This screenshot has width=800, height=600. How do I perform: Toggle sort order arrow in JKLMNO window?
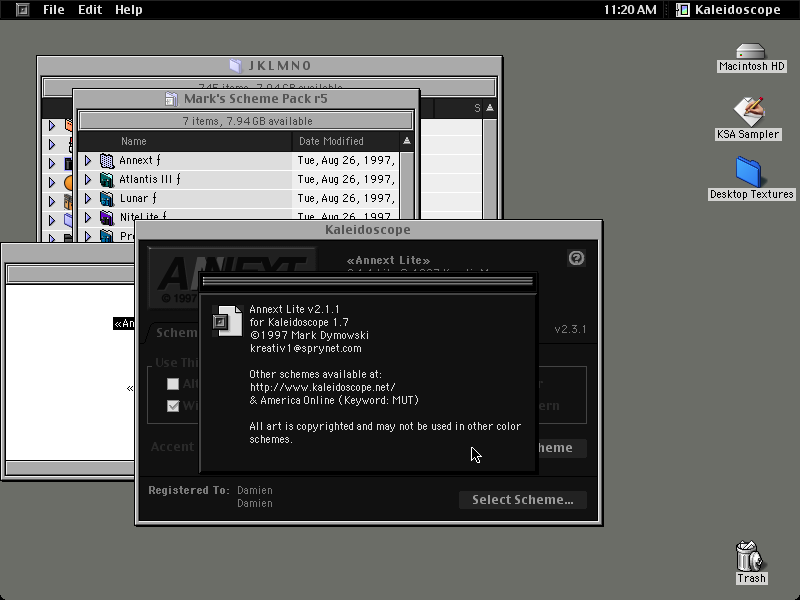(490, 108)
